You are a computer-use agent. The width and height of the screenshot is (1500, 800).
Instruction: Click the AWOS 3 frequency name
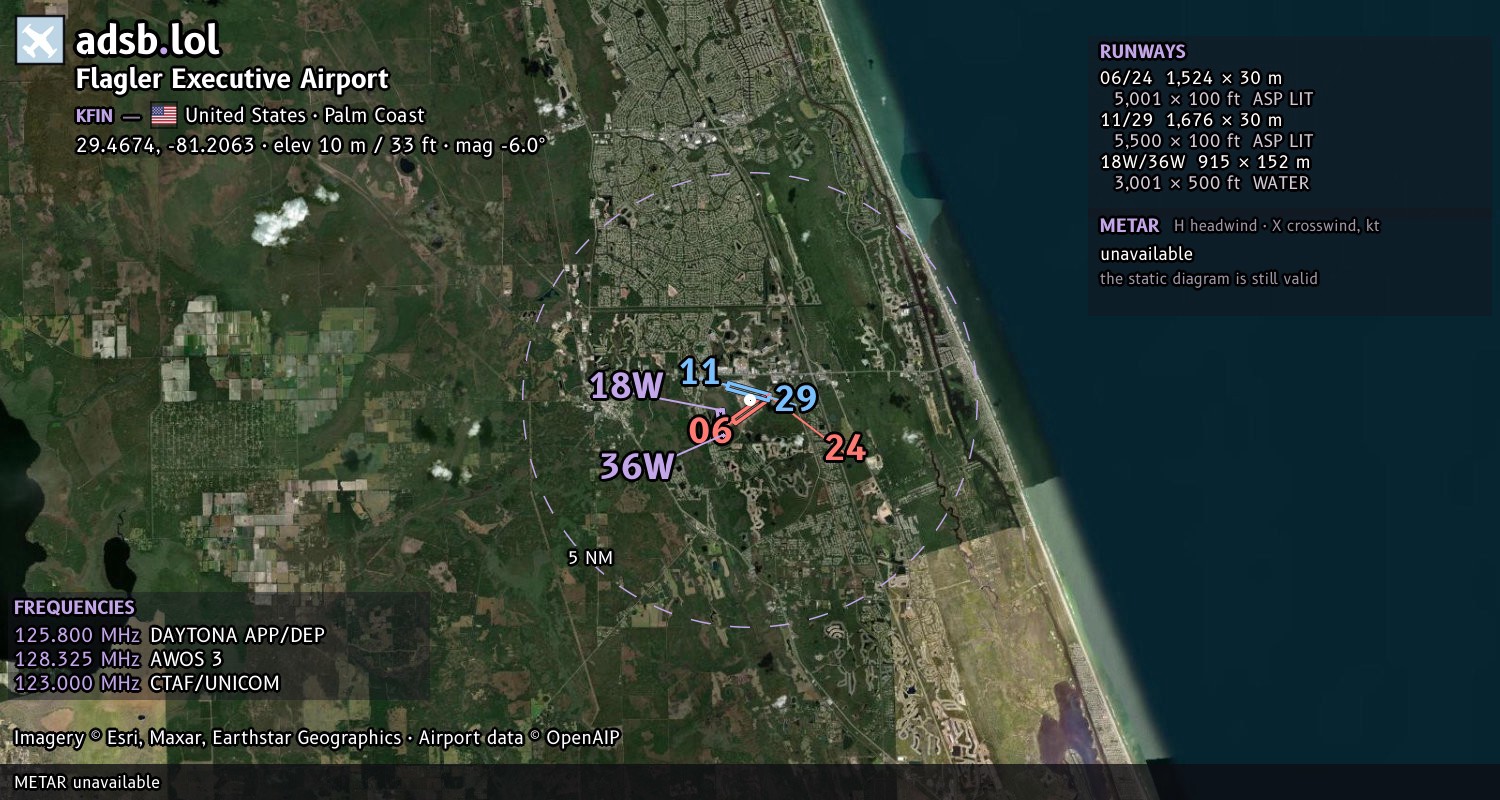pos(186,659)
